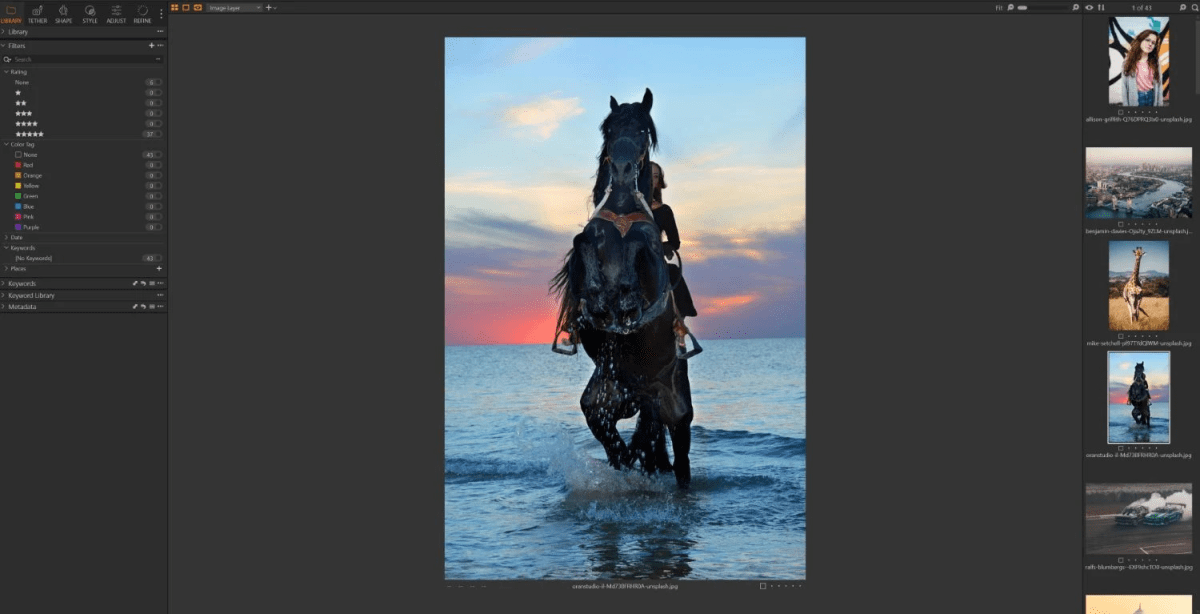Click the Shape tool tab icon

[x=63, y=12]
